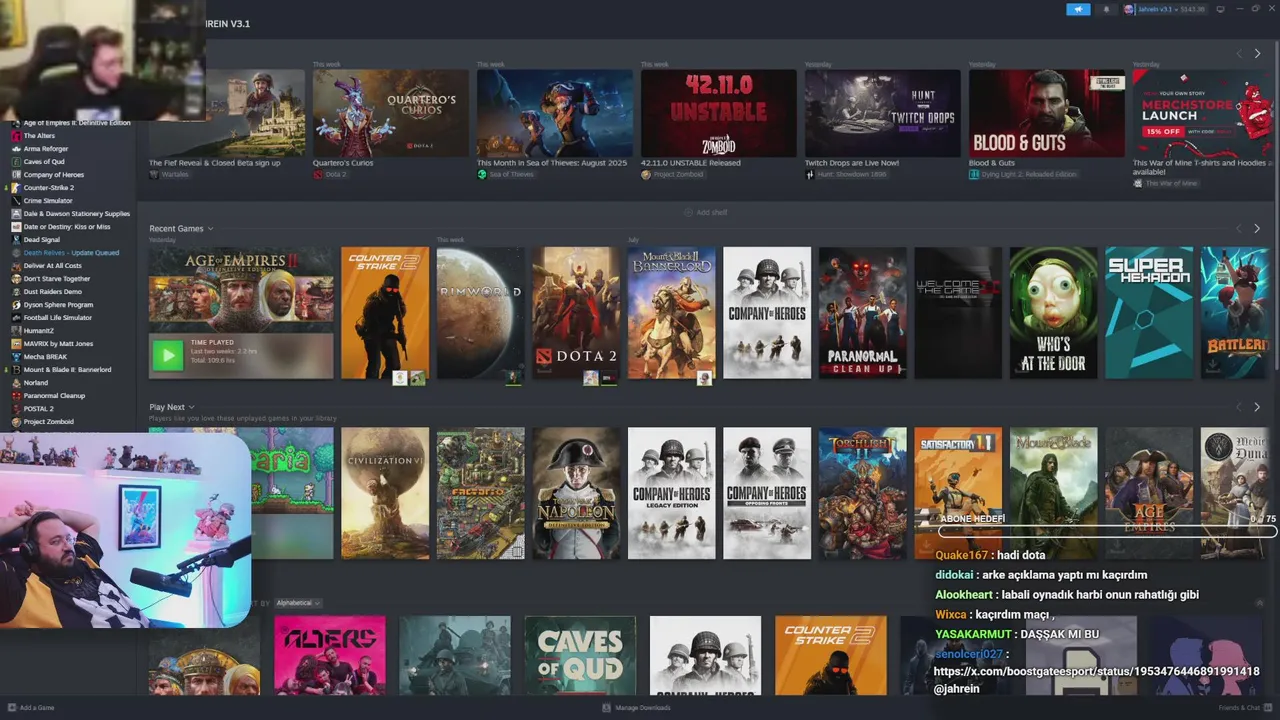Image resolution: width=1280 pixels, height=720 pixels.
Task: Click the Don't Starve Together sidebar icon
Action: point(16,279)
